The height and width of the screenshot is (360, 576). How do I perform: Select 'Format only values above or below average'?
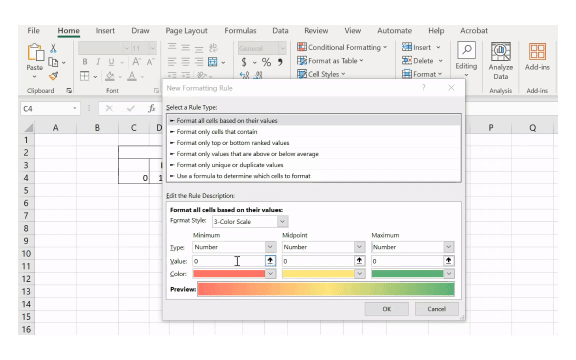314,154
